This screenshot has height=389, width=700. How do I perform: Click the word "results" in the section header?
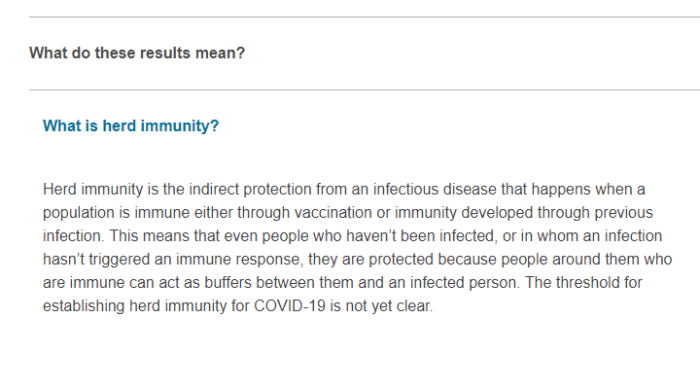(x=165, y=53)
